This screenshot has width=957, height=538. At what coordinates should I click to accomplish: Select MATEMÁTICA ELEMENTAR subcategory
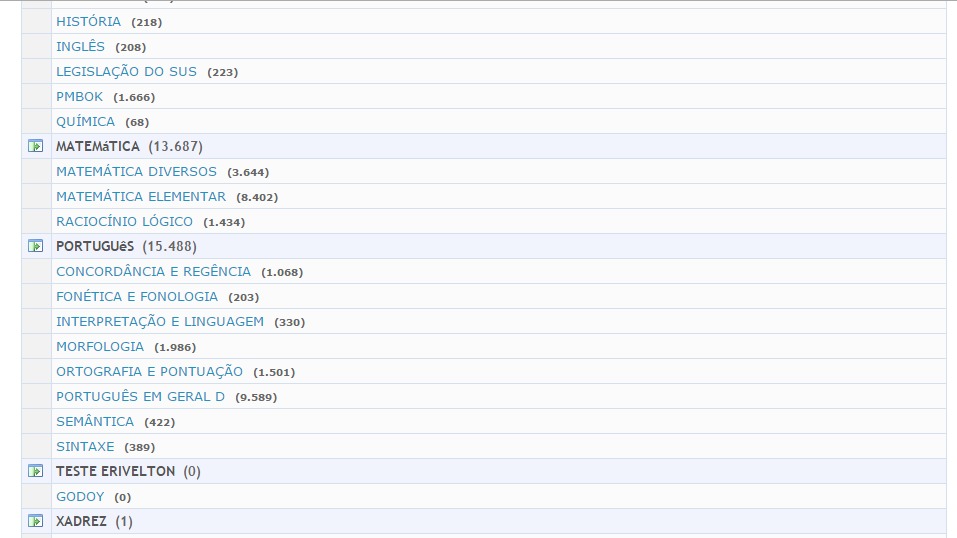(x=141, y=196)
